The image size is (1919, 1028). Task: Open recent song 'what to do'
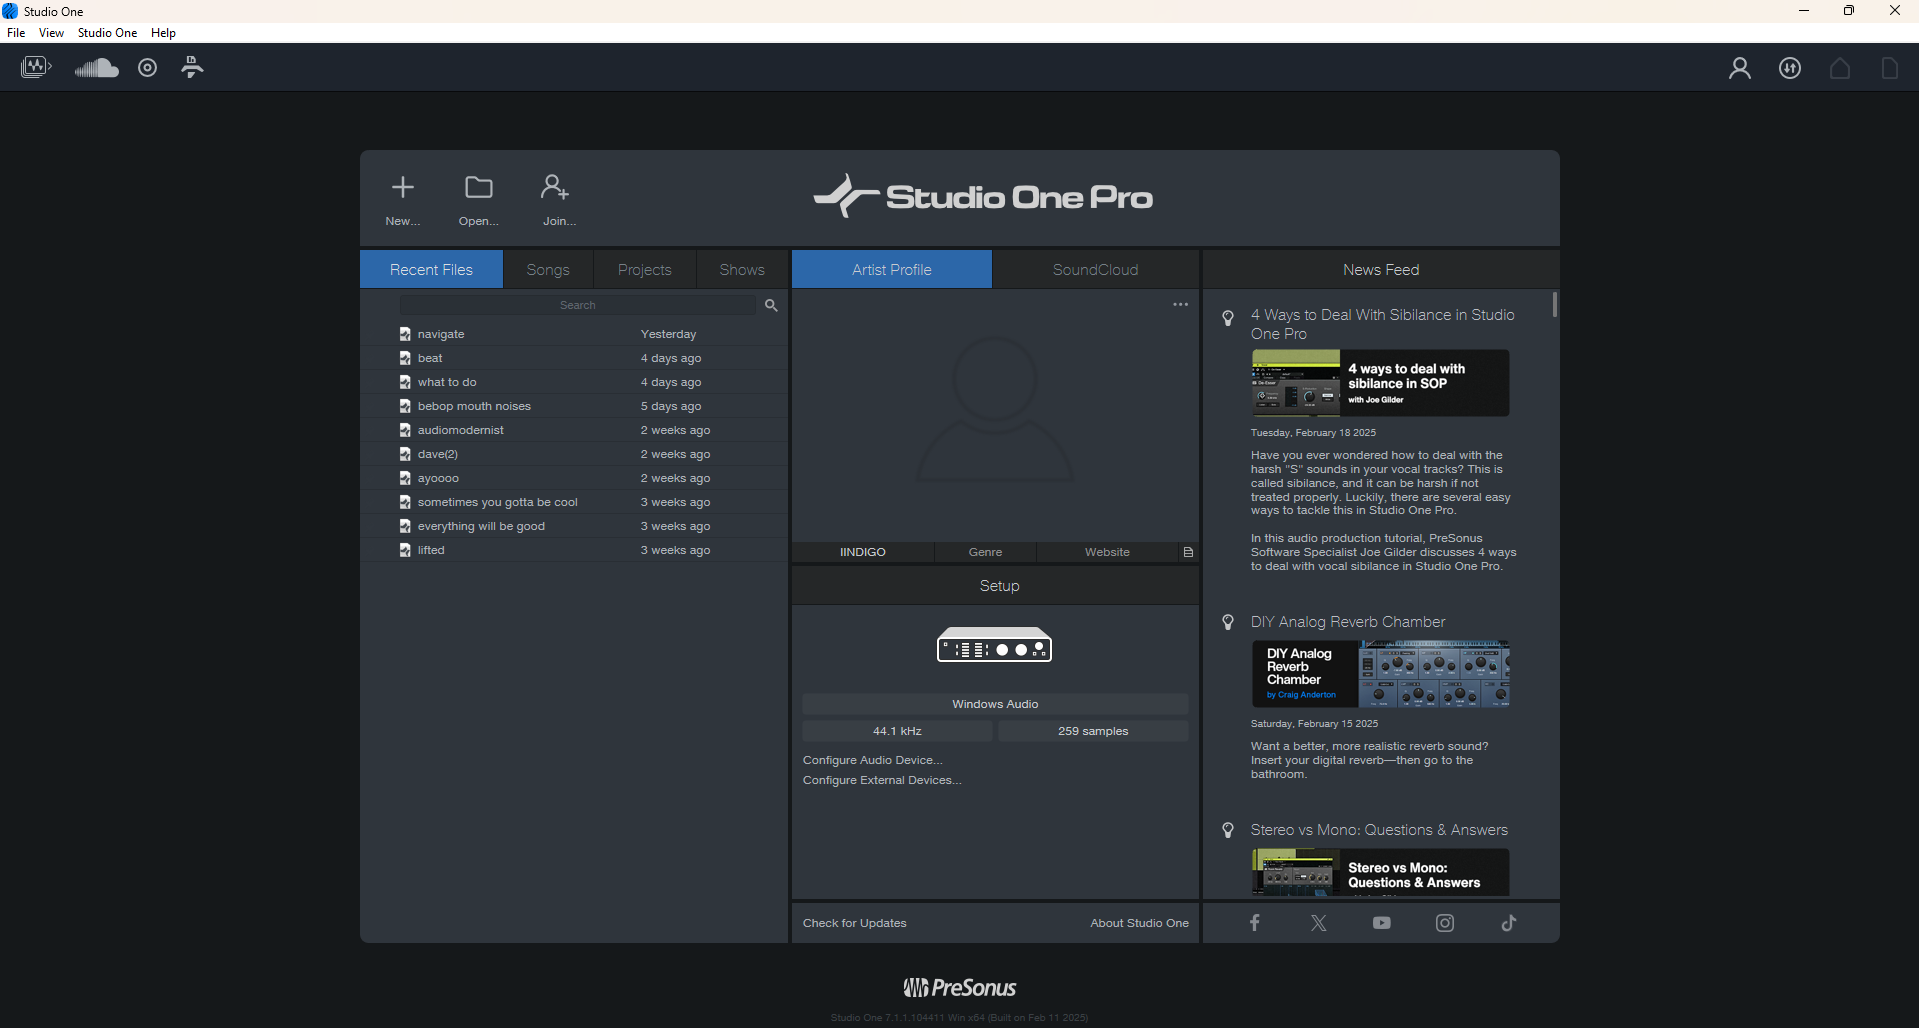pos(574,382)
